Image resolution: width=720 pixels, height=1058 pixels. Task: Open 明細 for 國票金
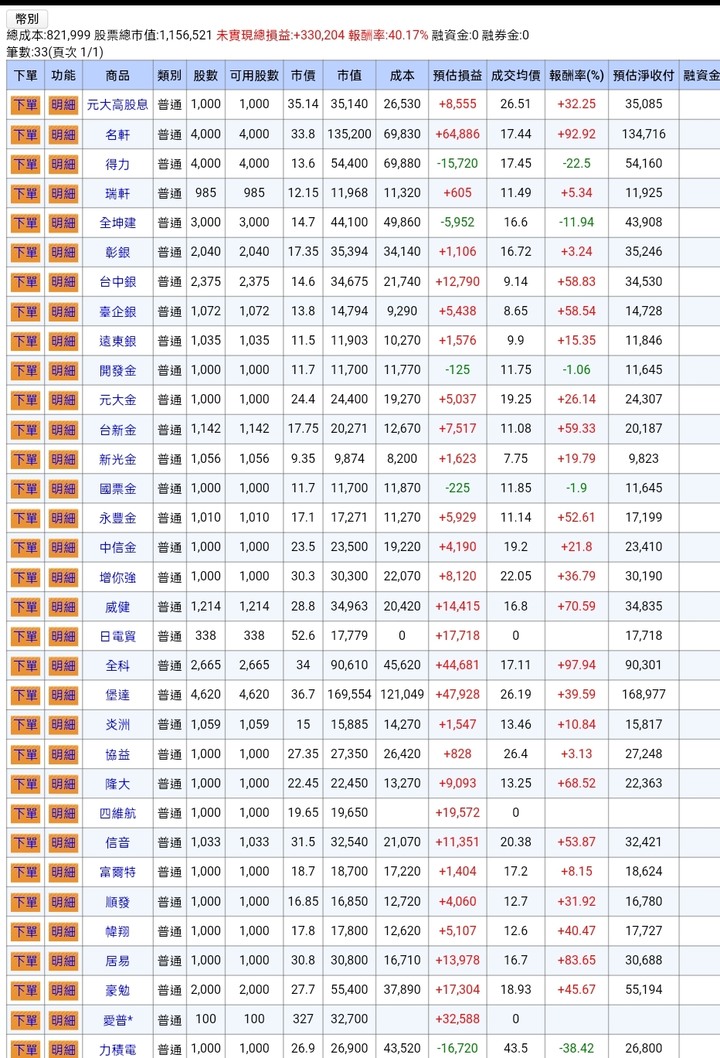click(63, 489)
